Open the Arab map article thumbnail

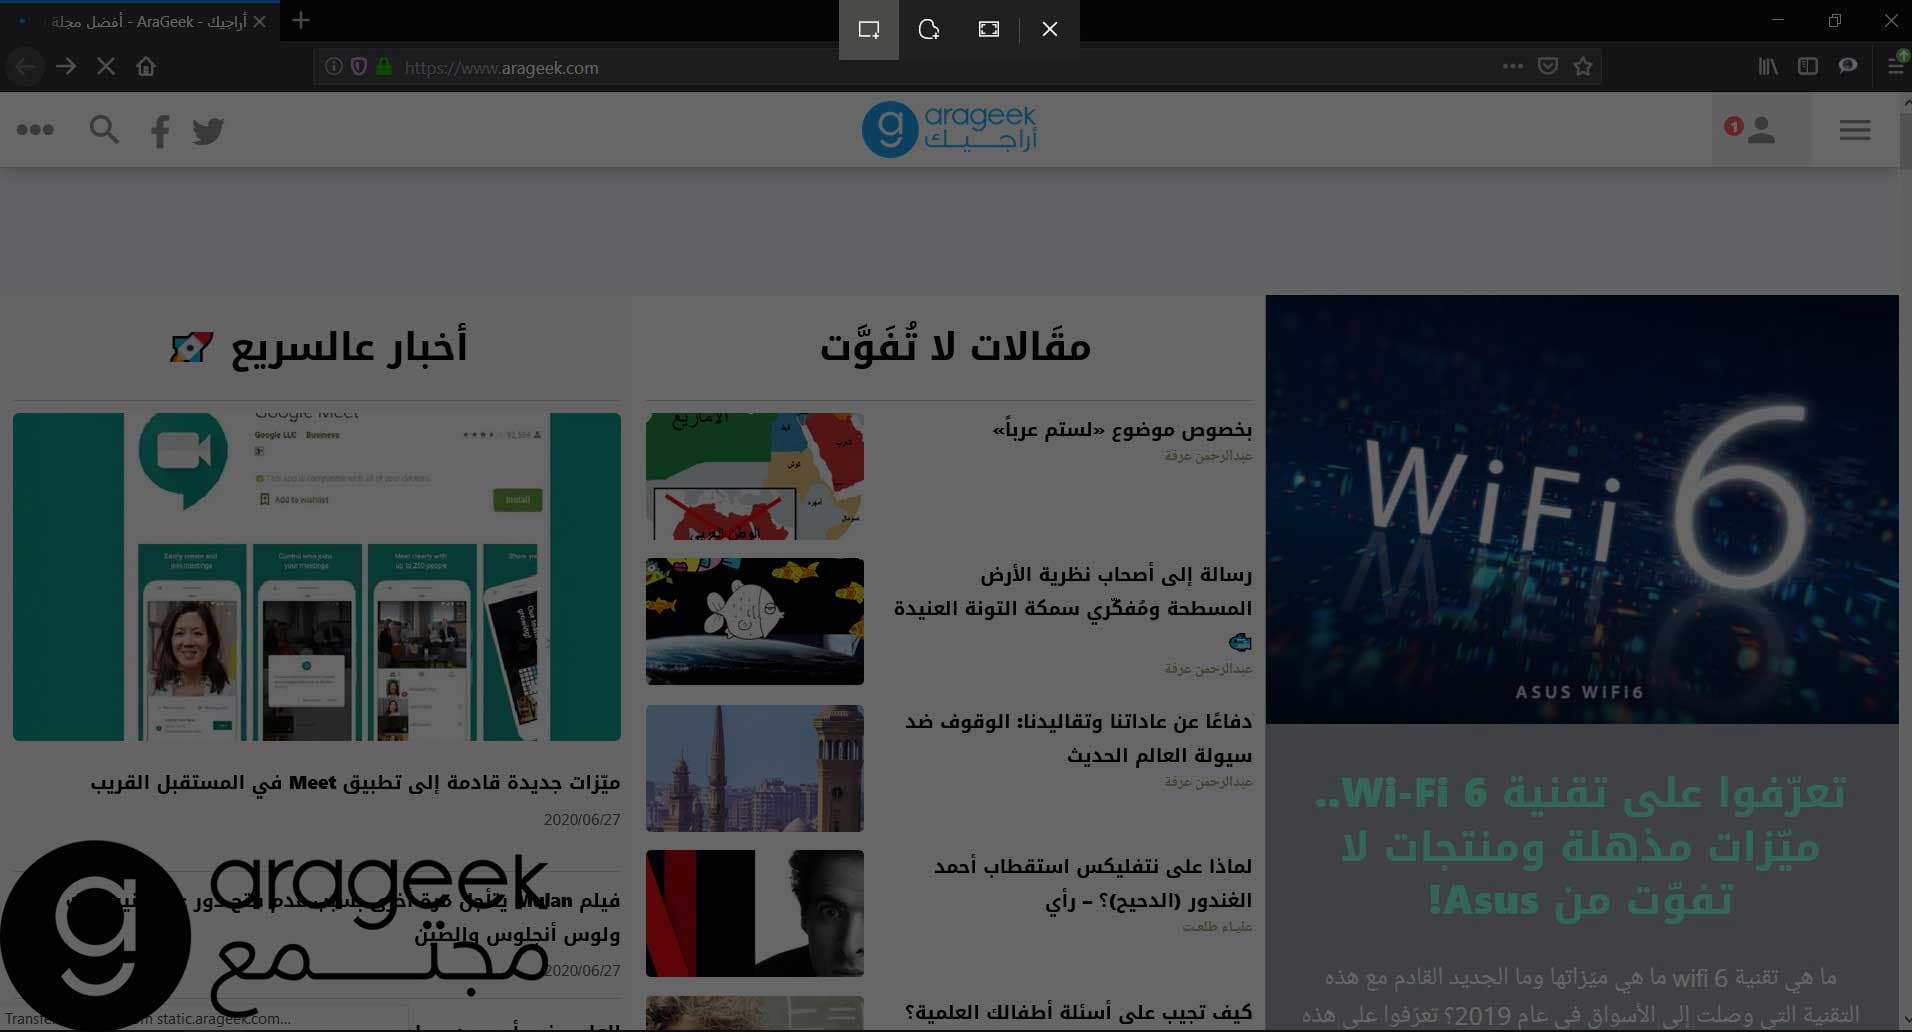[x=755, y=476]
